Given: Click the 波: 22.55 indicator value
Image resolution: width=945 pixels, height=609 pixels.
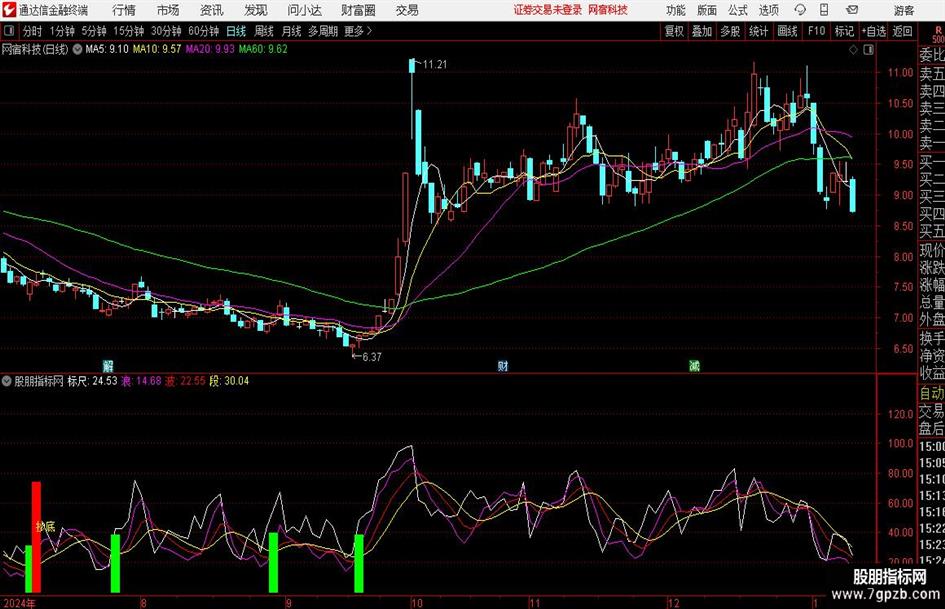Looking at the screenshot, I should pyautogui.click(x=186, y=381).
